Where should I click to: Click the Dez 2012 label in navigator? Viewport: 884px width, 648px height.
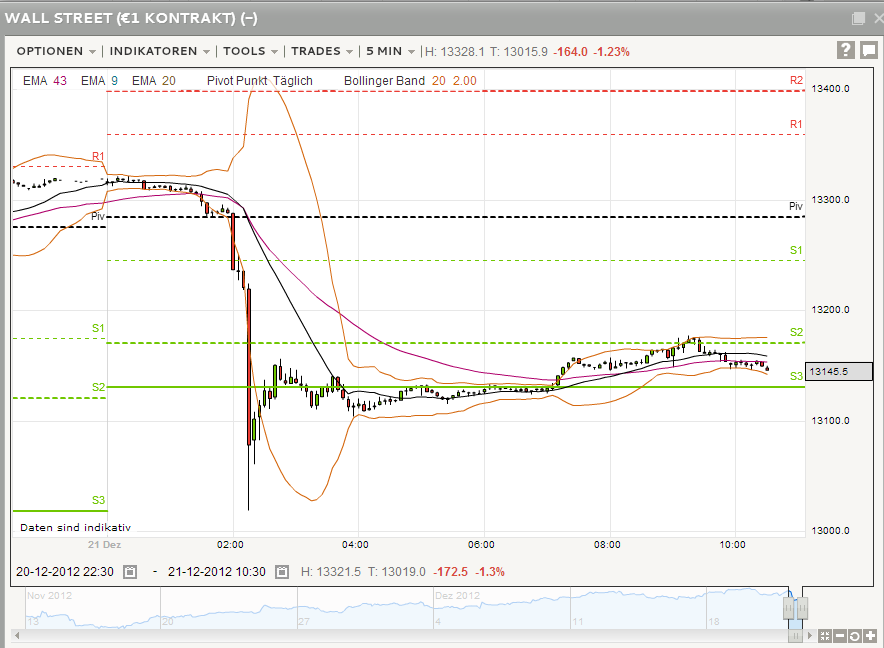(x=457, y=596)
